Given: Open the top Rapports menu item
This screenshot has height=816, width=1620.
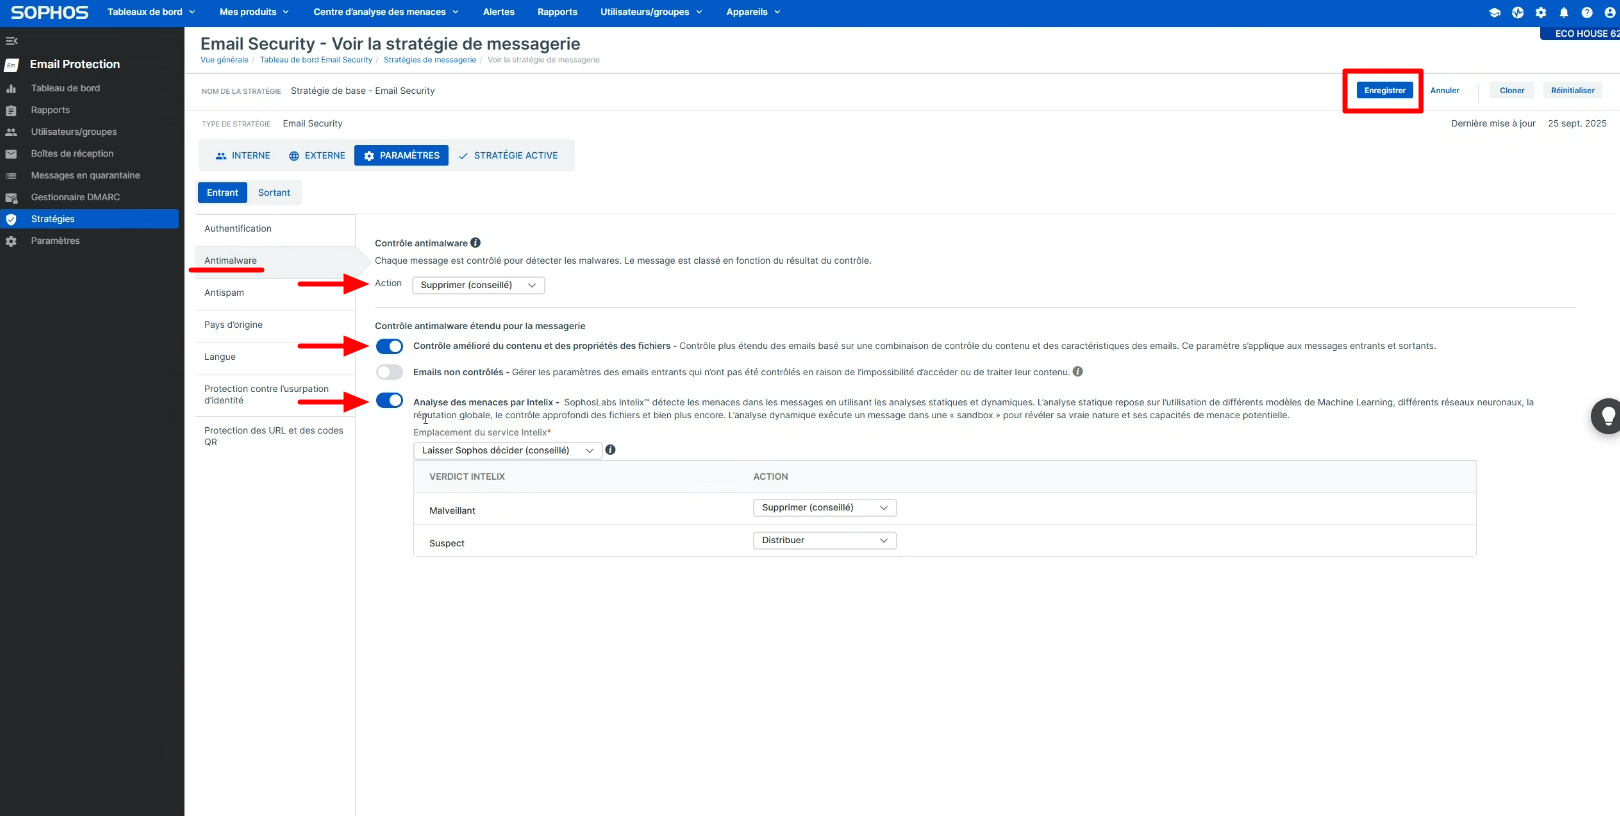Looking at the screenshot, I should pos(557,12).
